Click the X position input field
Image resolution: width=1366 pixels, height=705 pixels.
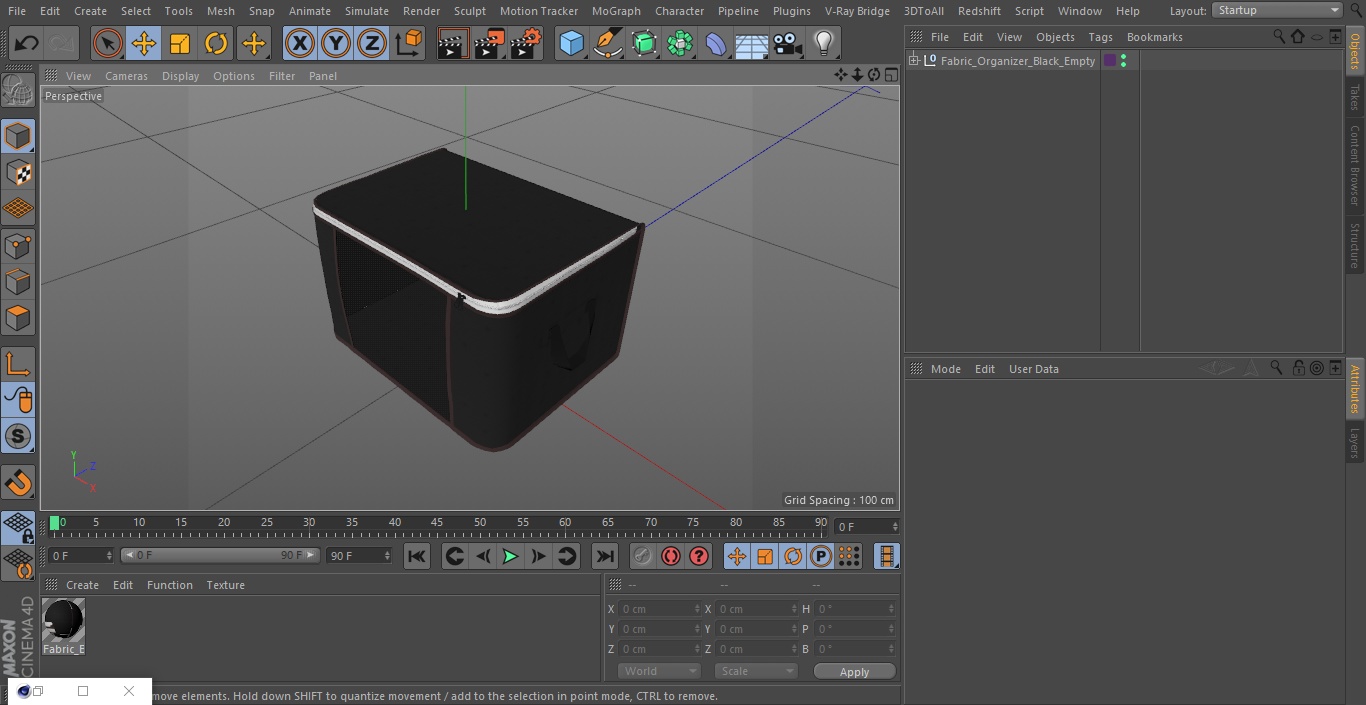click(659, 609)
